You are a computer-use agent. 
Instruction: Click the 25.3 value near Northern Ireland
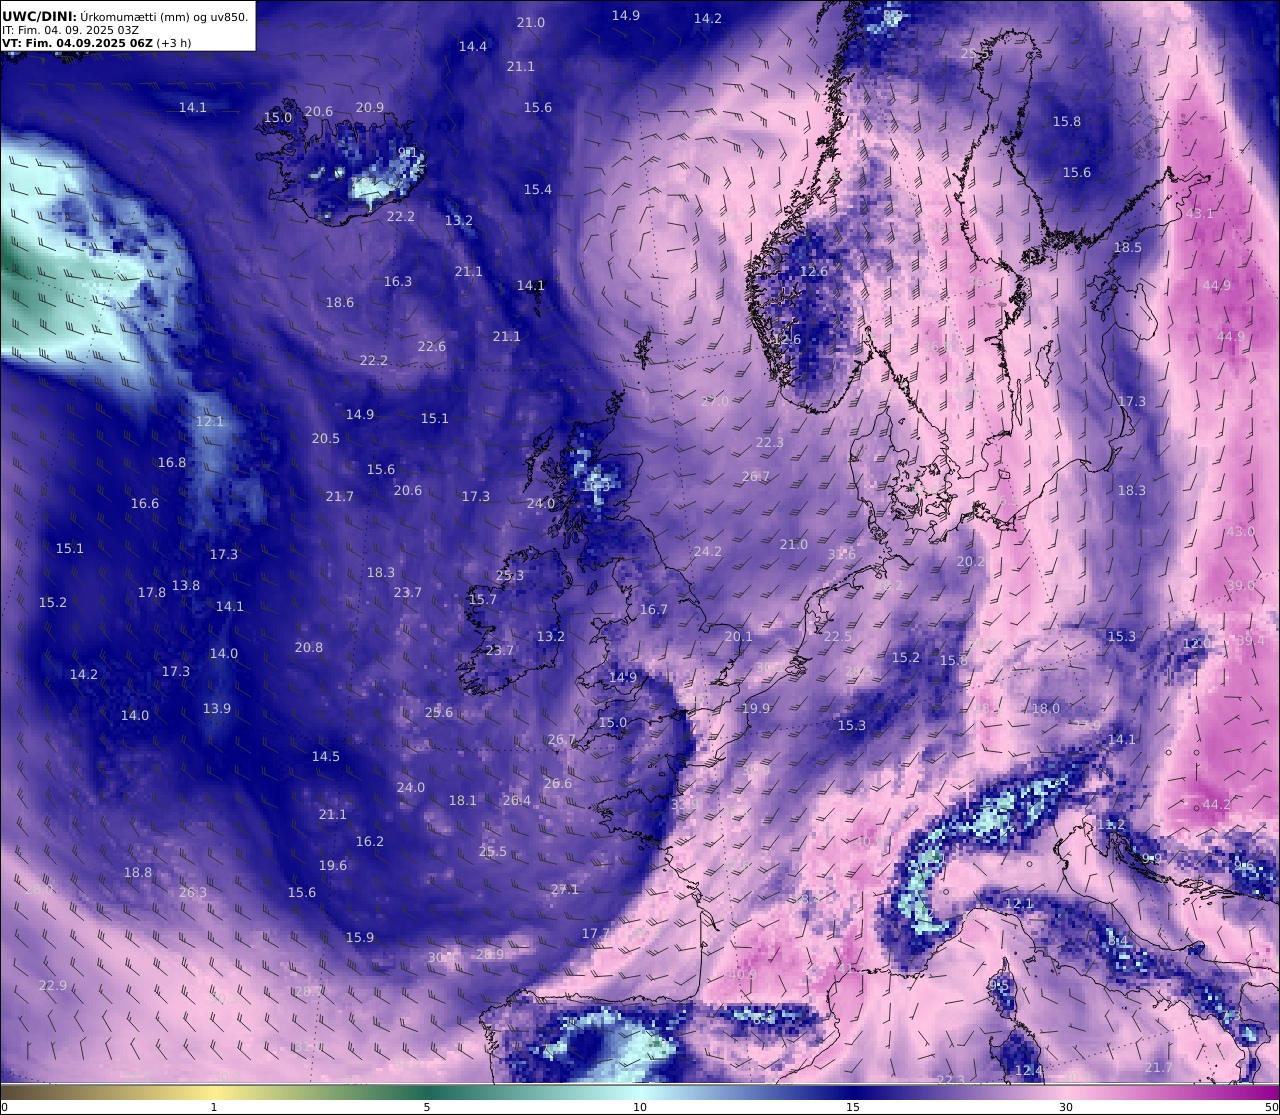coord(510,576)
